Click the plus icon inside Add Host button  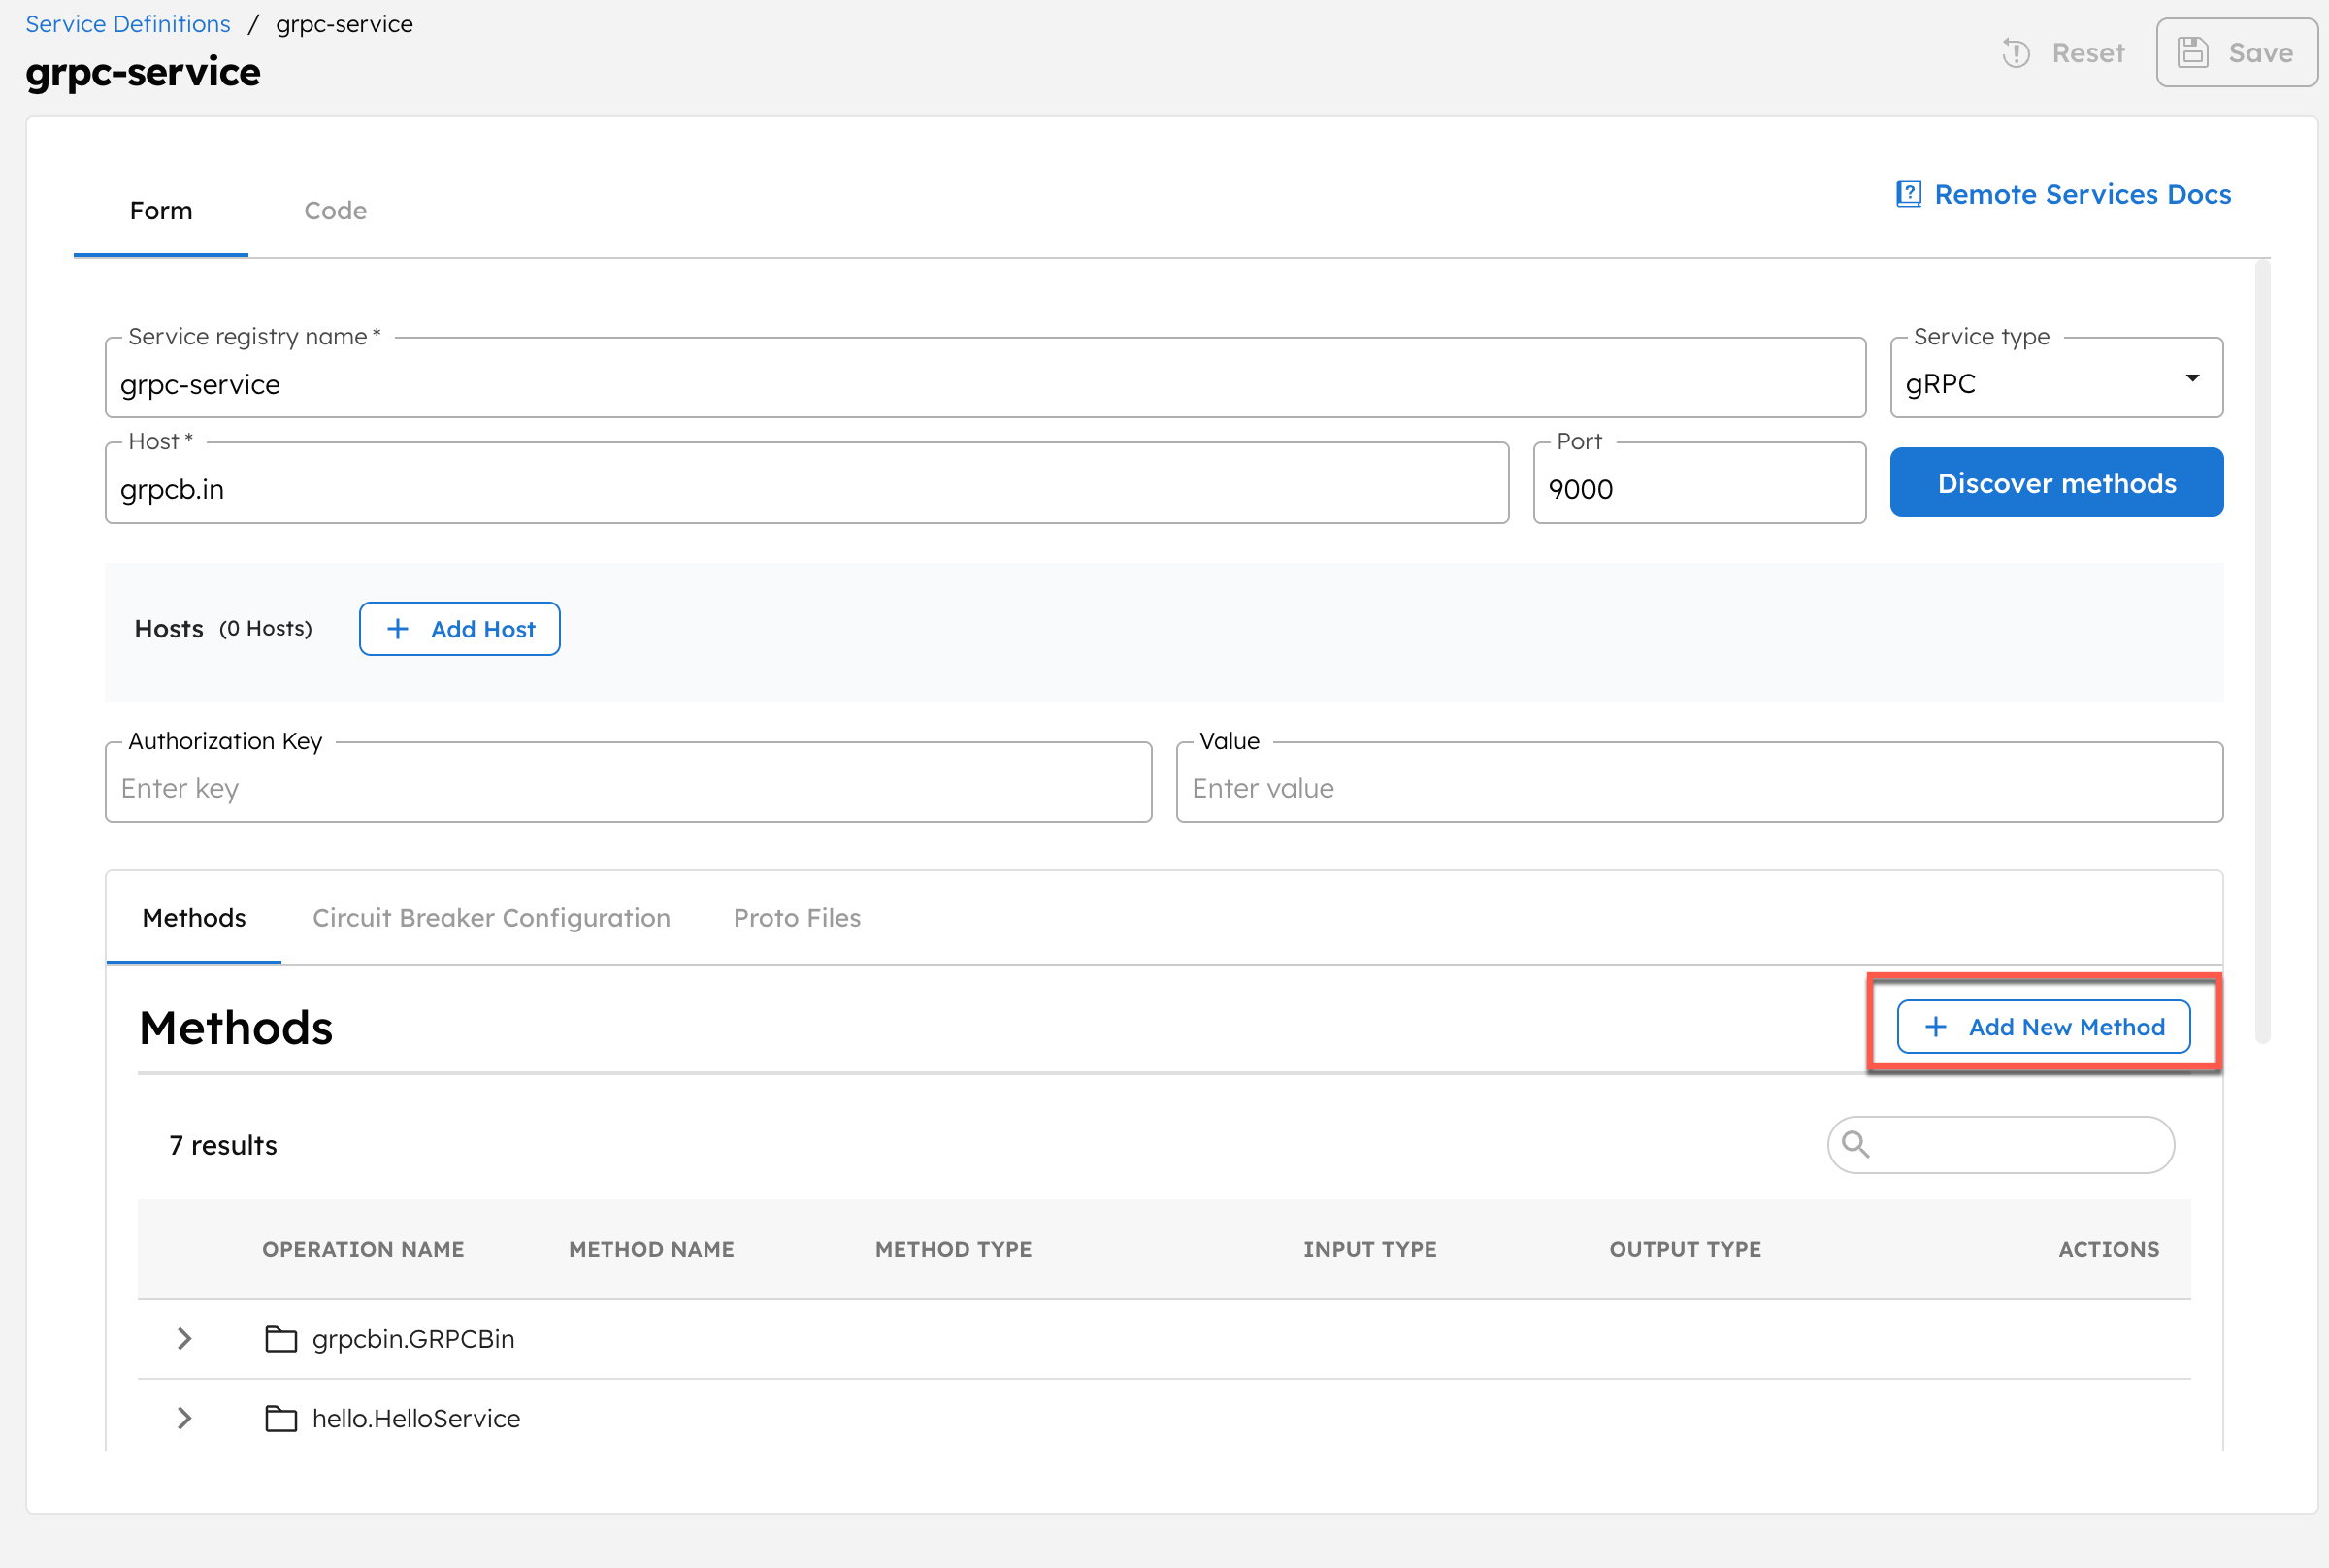pyautogui.click(x=399, y=628)
